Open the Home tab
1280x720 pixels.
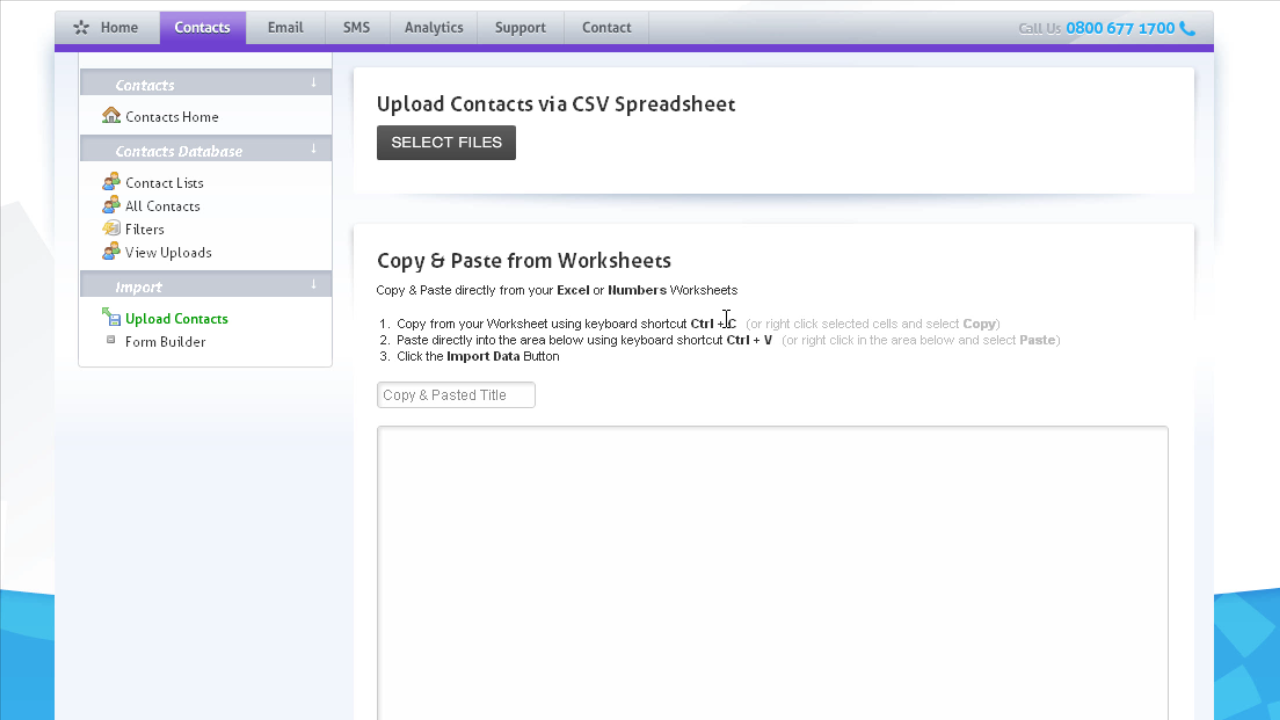tap(107, 28)
